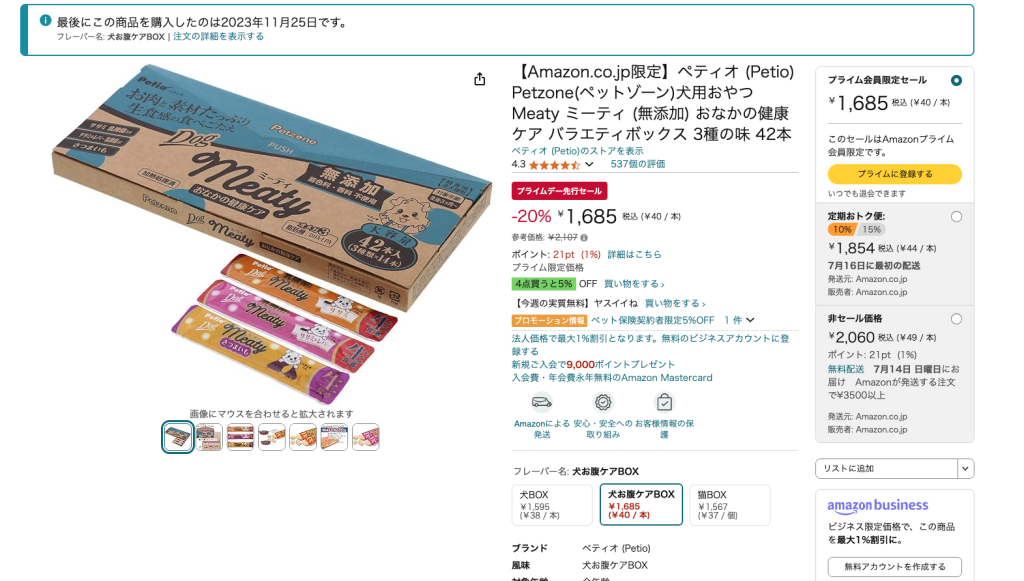Click the プライムに登録する button
The image size is (1024, 581).
[x=894, y=174]
